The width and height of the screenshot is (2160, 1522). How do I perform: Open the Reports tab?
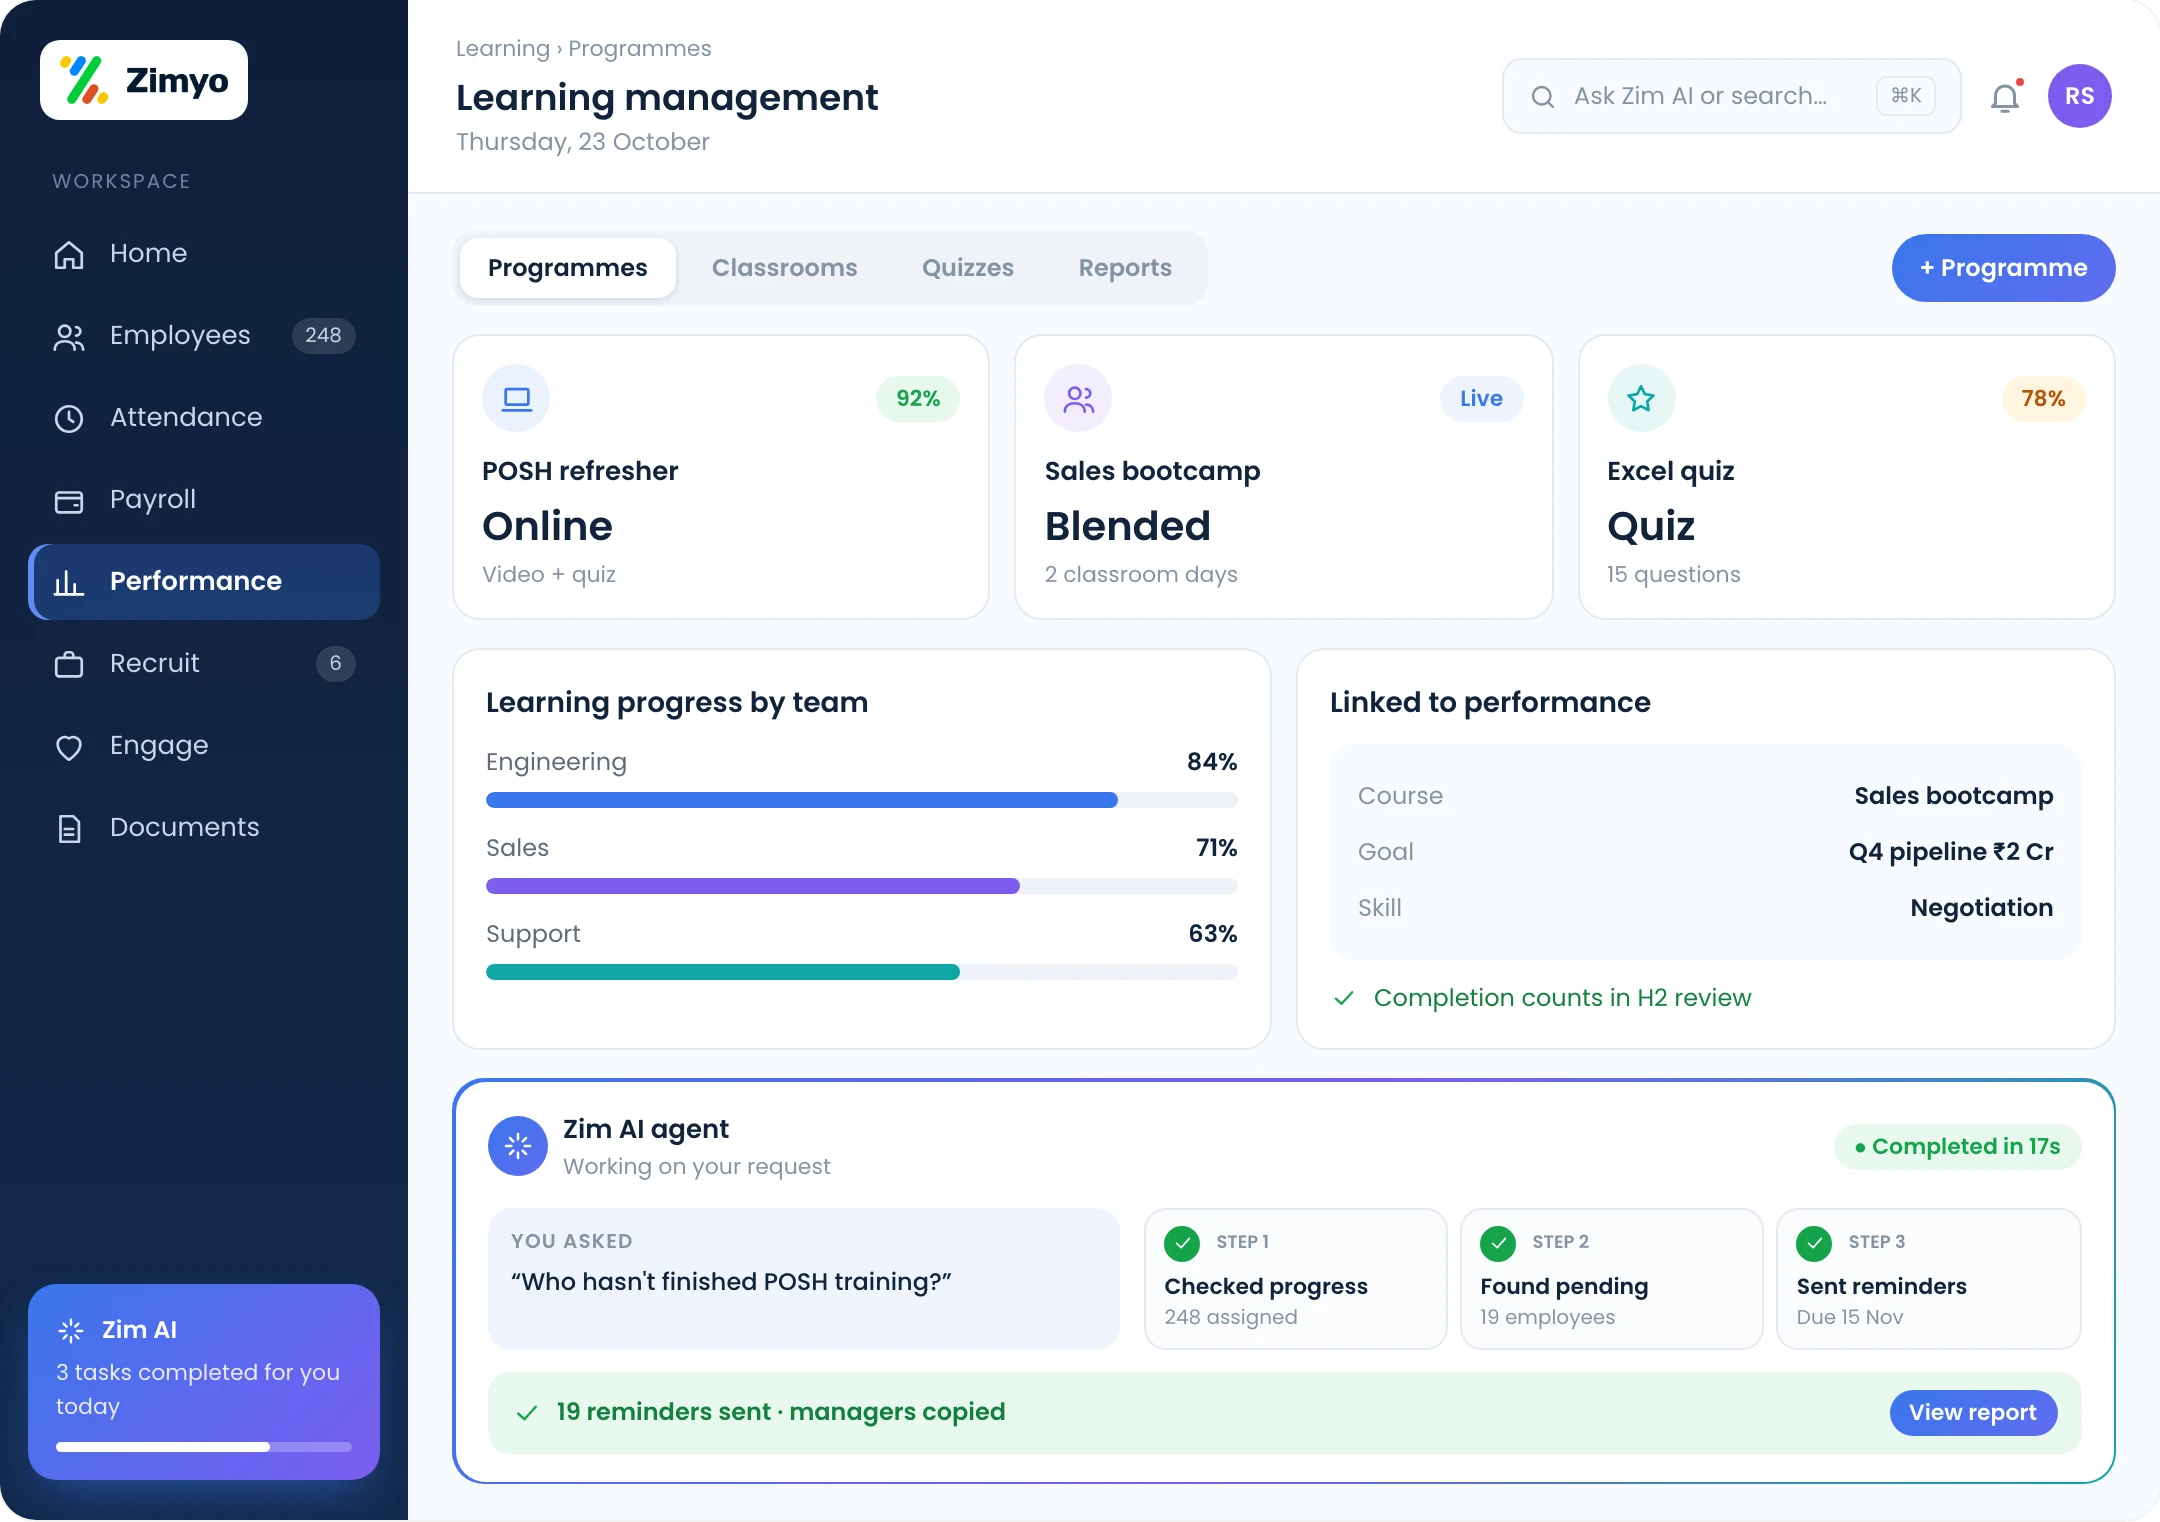click(x=1125, y=268)
